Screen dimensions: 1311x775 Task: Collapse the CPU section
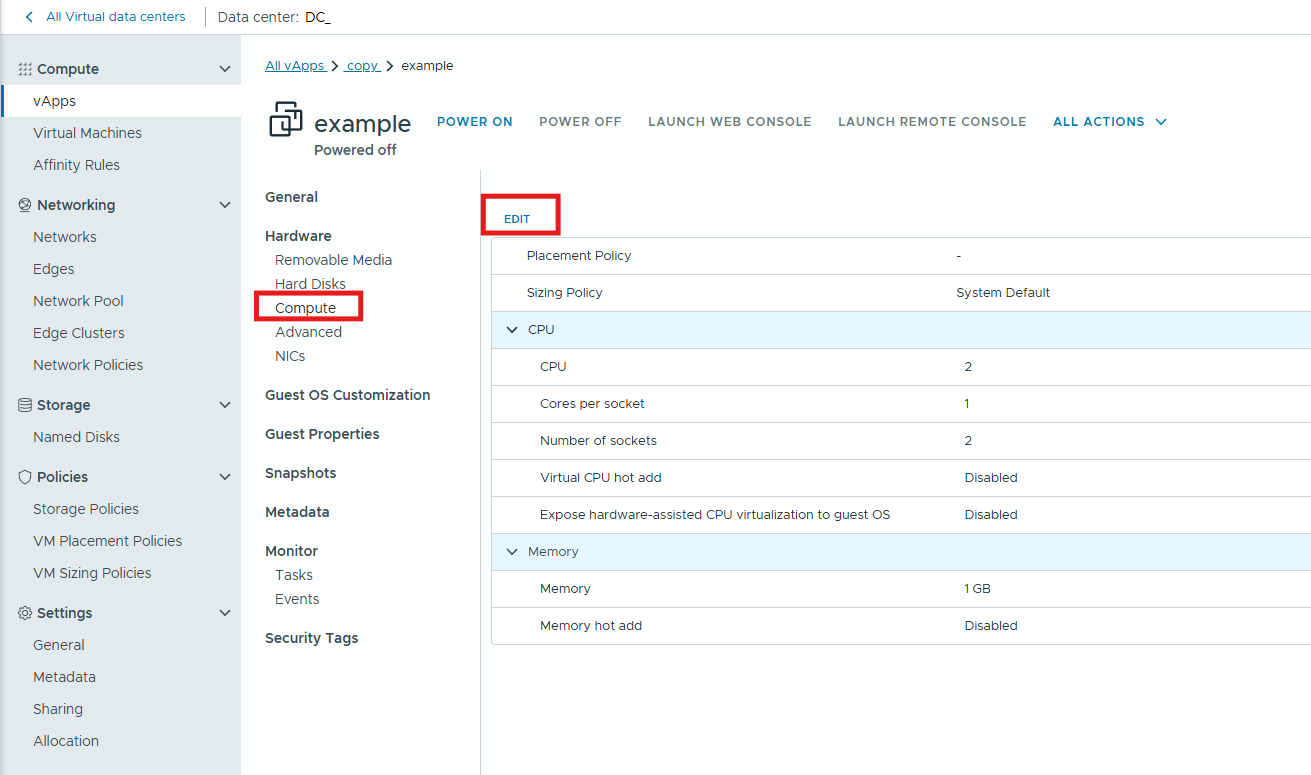[512, 329]
